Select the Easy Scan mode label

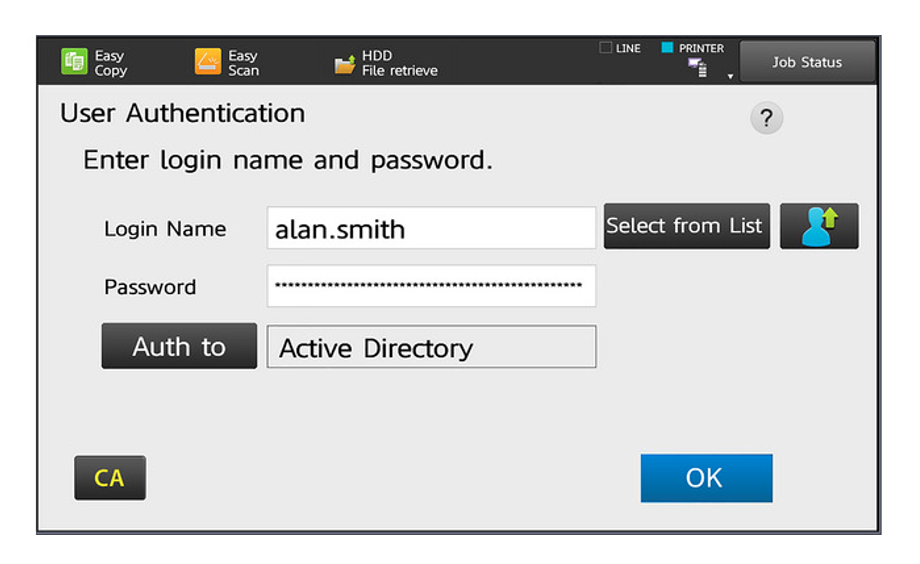[243, 63]
